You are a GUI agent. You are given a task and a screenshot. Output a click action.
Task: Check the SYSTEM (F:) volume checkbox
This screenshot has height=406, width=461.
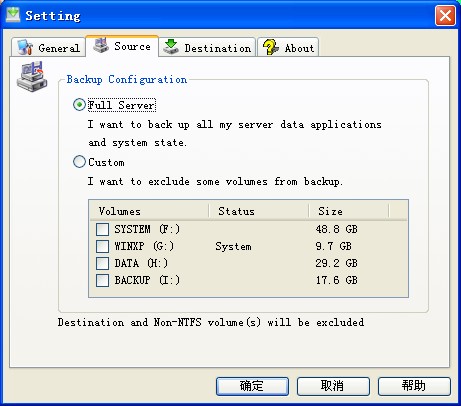coord(102,229)
